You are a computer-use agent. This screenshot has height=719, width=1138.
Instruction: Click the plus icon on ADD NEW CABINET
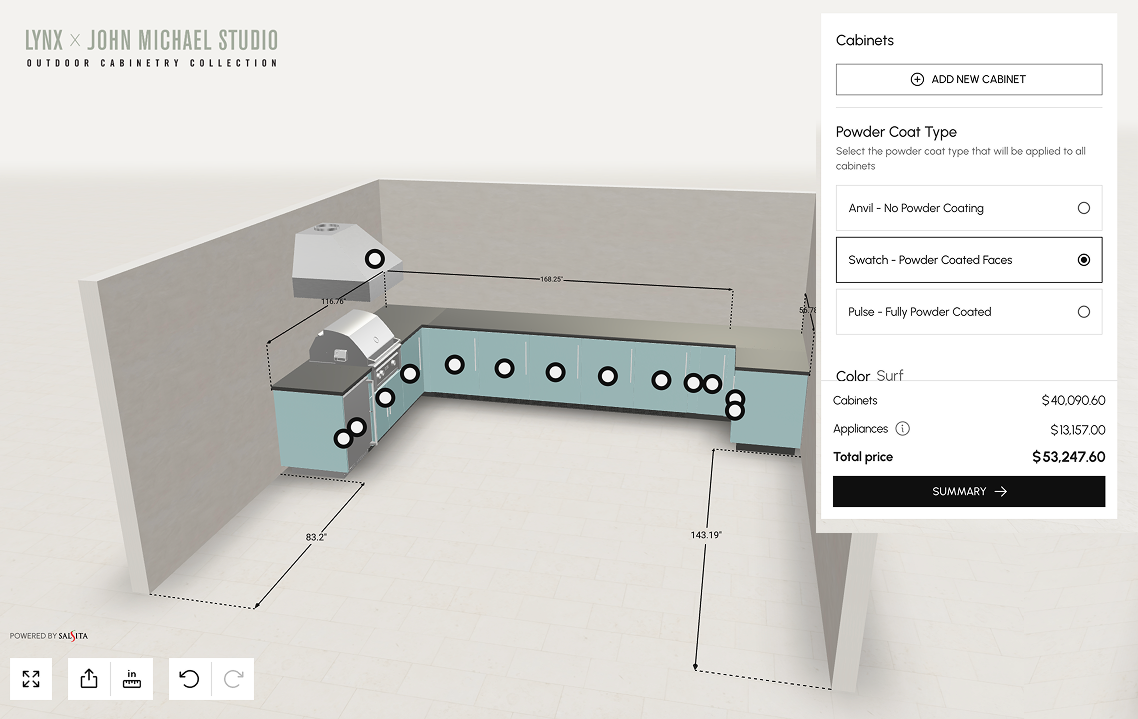[x=917, y=78]
